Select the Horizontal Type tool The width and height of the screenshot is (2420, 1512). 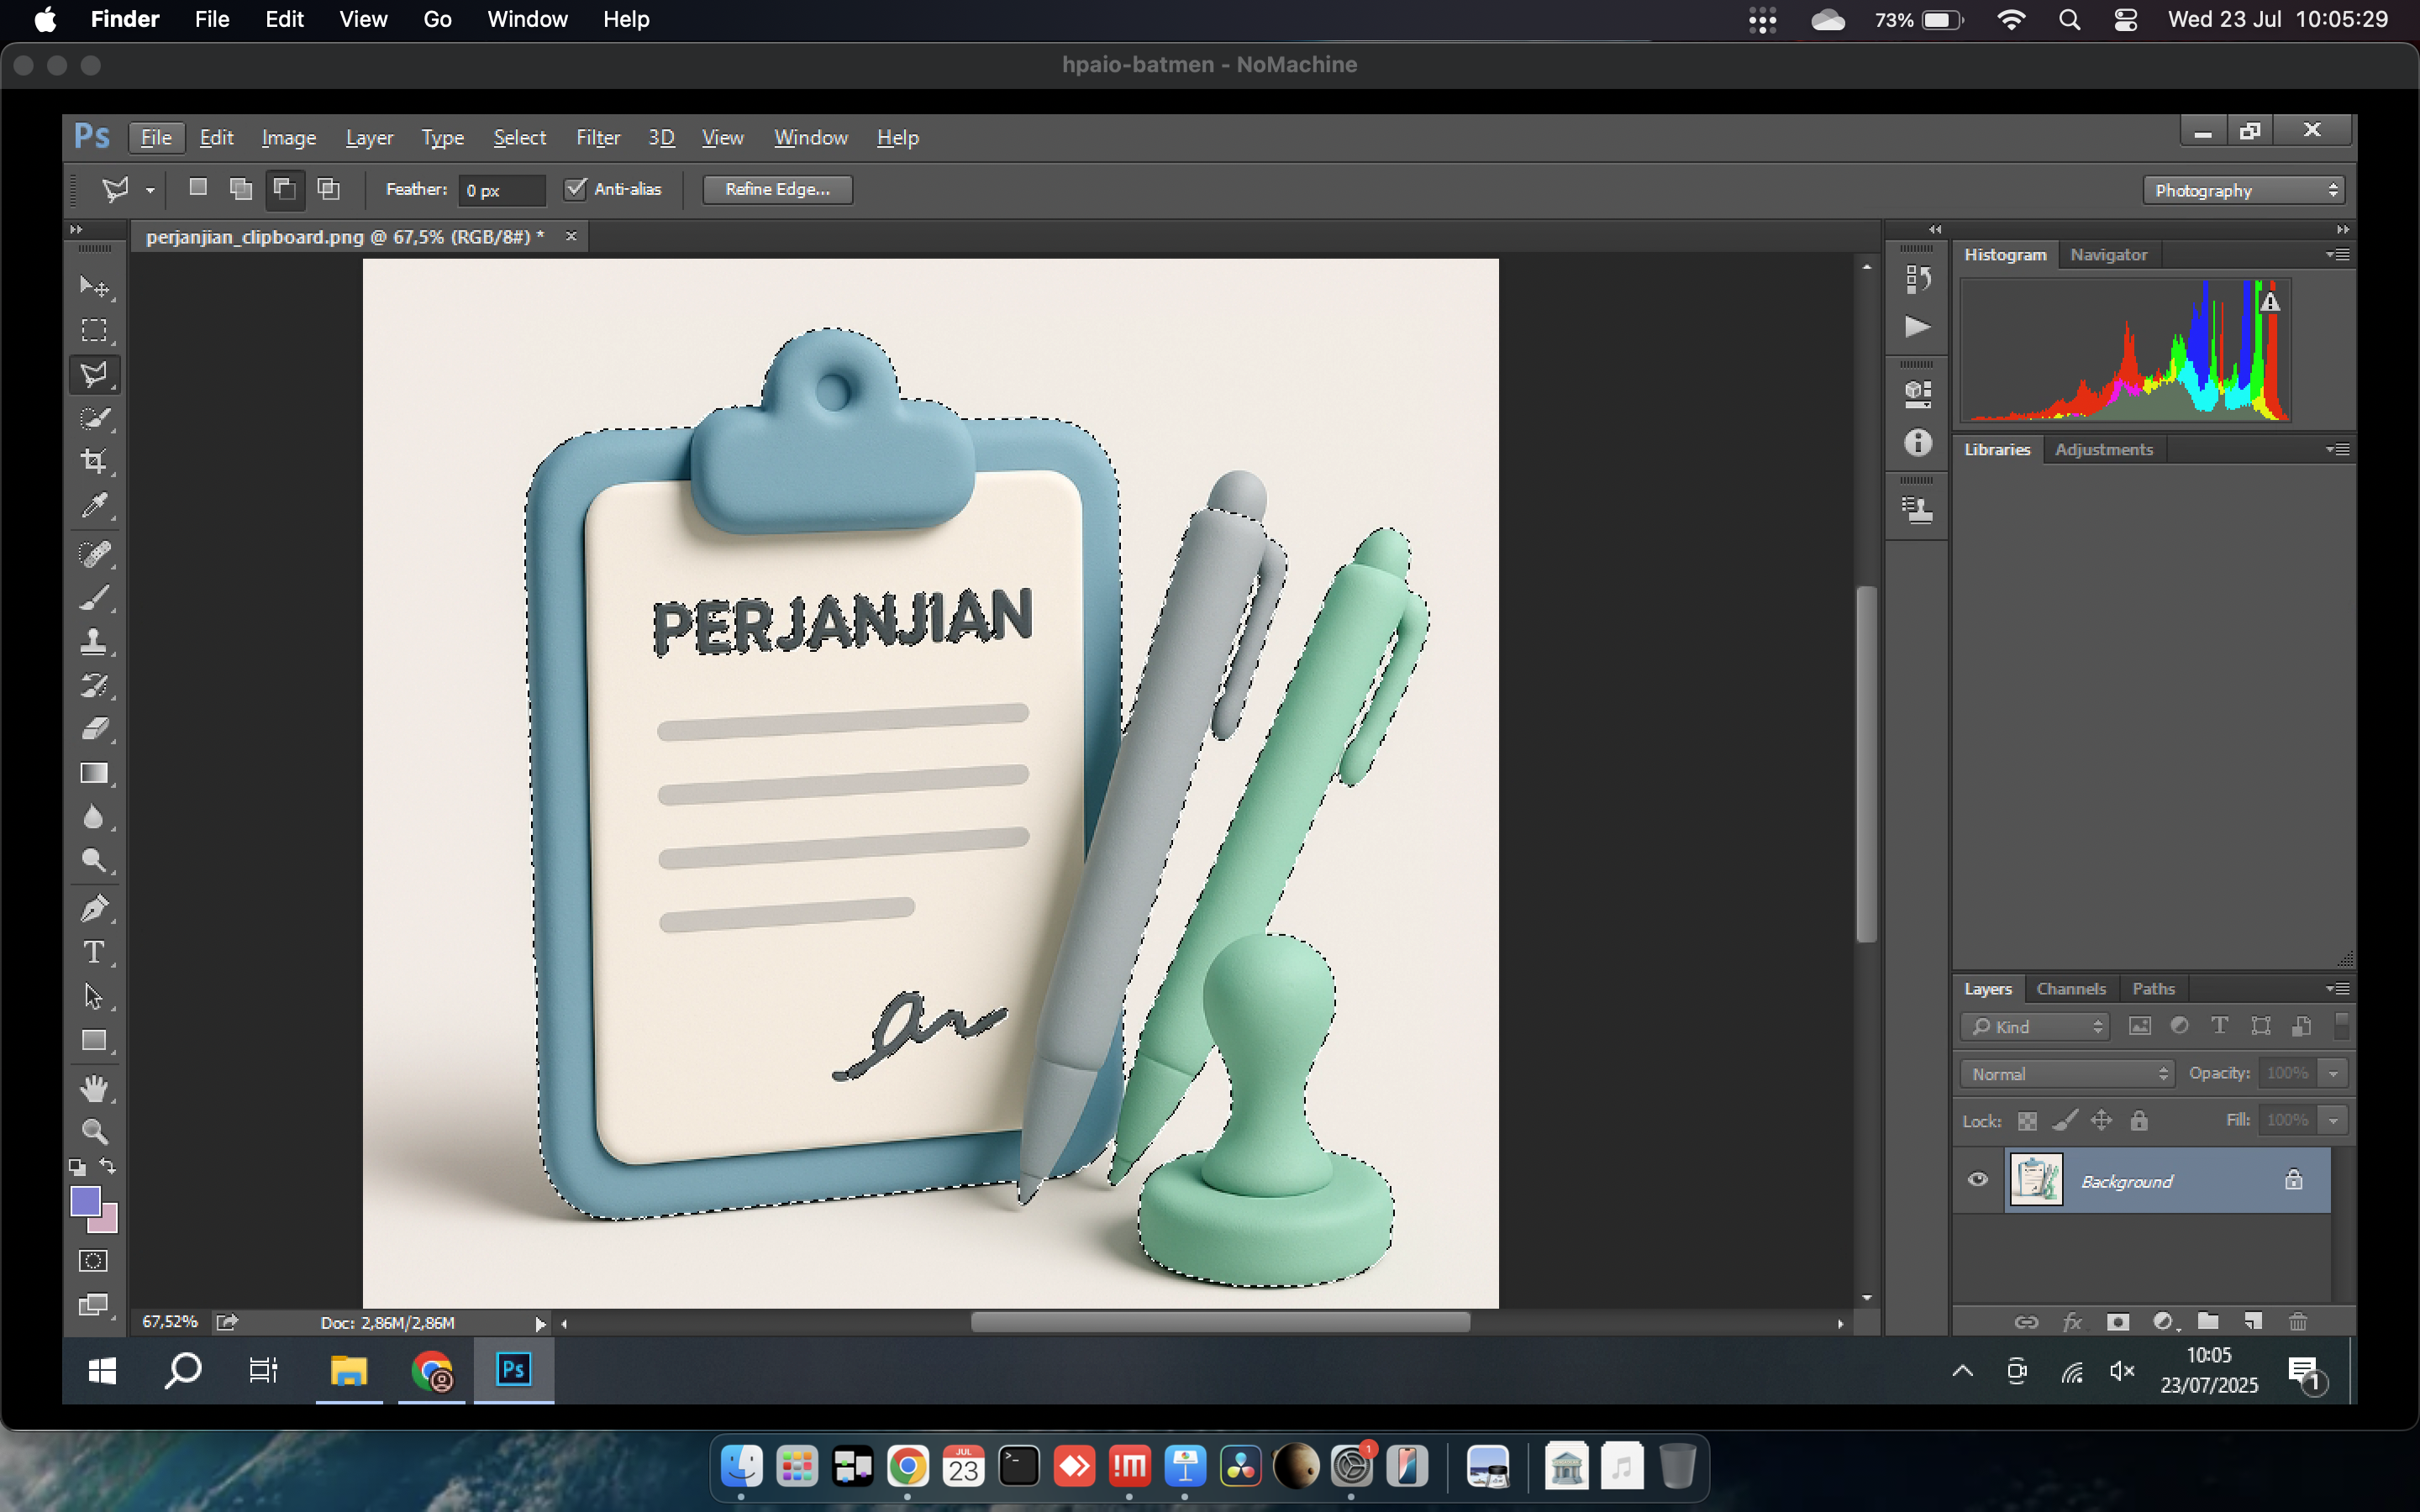[x=94, y=953]
